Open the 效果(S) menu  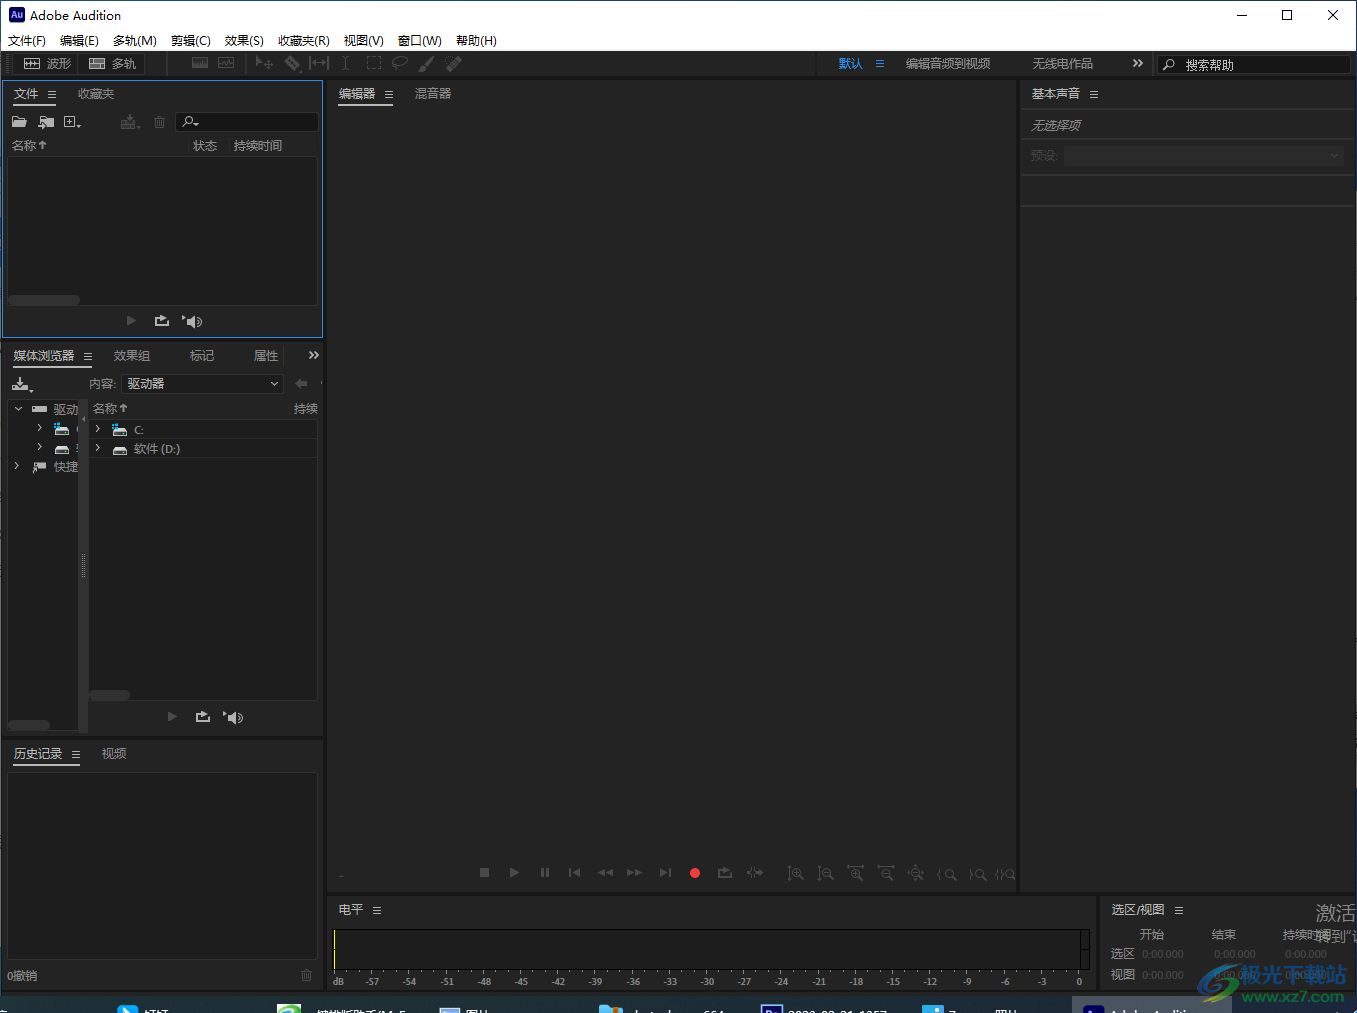click(244, 41)
